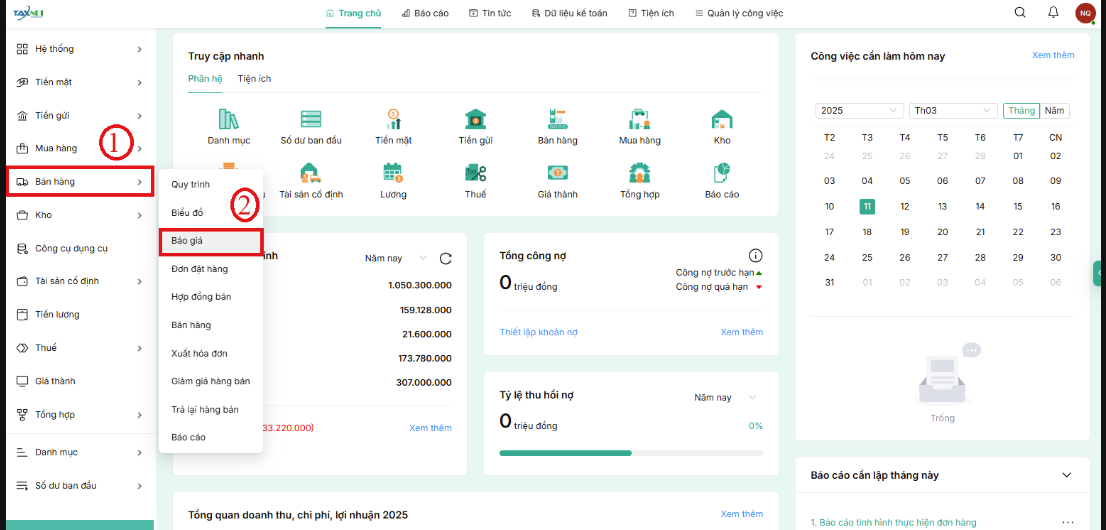Open Năm nay dropdown in Tỷ lệ thu hồi nợ
This screenshot has height=530, width=1106.
point(725,397)
